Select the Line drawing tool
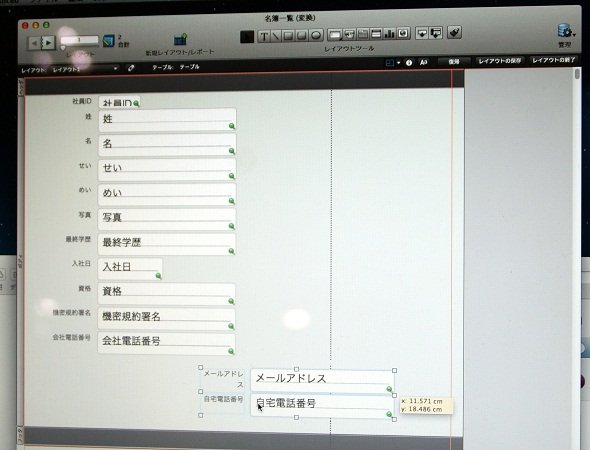The image size is (590, 450). coord(276,36)
